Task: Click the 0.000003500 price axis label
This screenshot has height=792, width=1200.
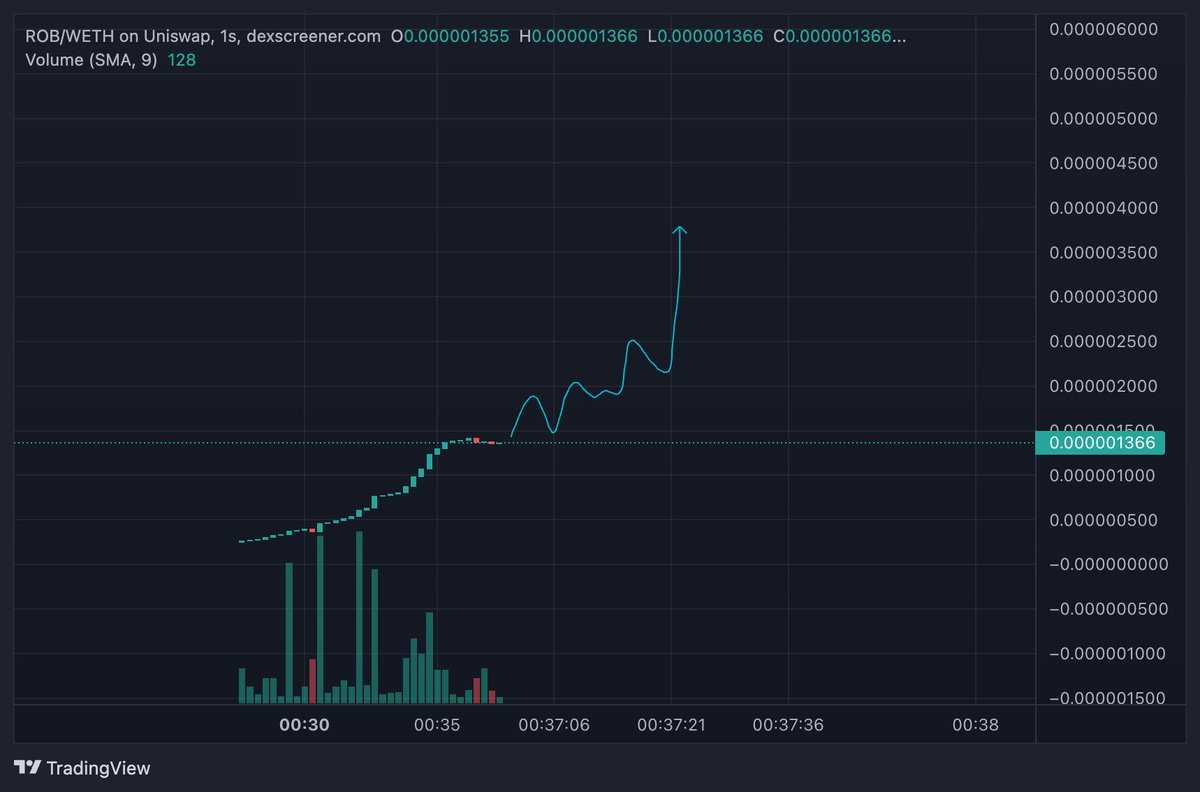Action: pyautogui.click(x=1103, y=252)
